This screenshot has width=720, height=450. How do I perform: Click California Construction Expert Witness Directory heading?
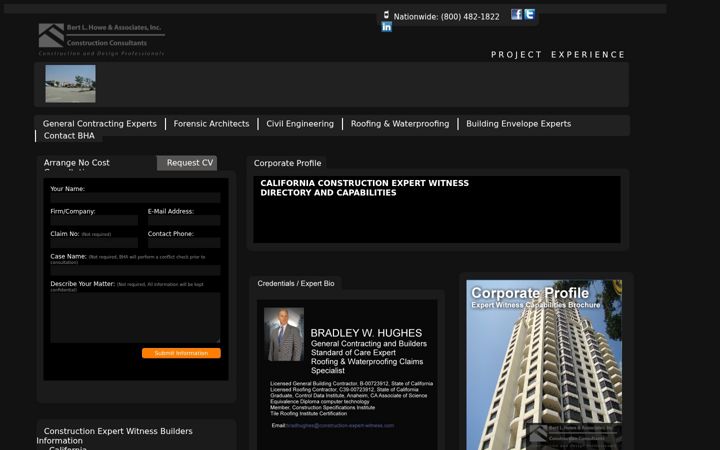(365, 188)
